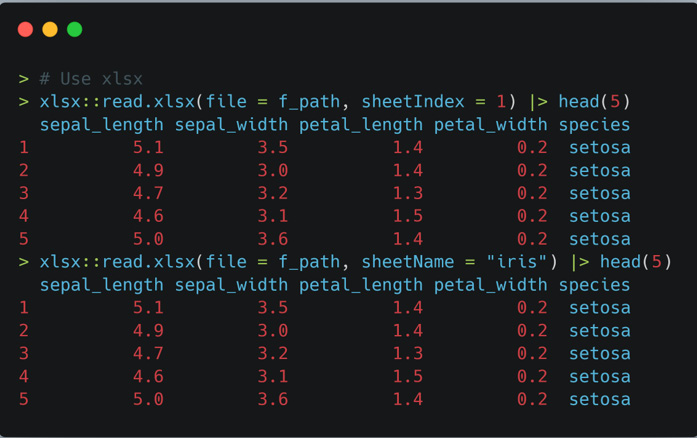697x438 pixels.
Task: Click the red close window dot
Action: [x=25, y=30]
